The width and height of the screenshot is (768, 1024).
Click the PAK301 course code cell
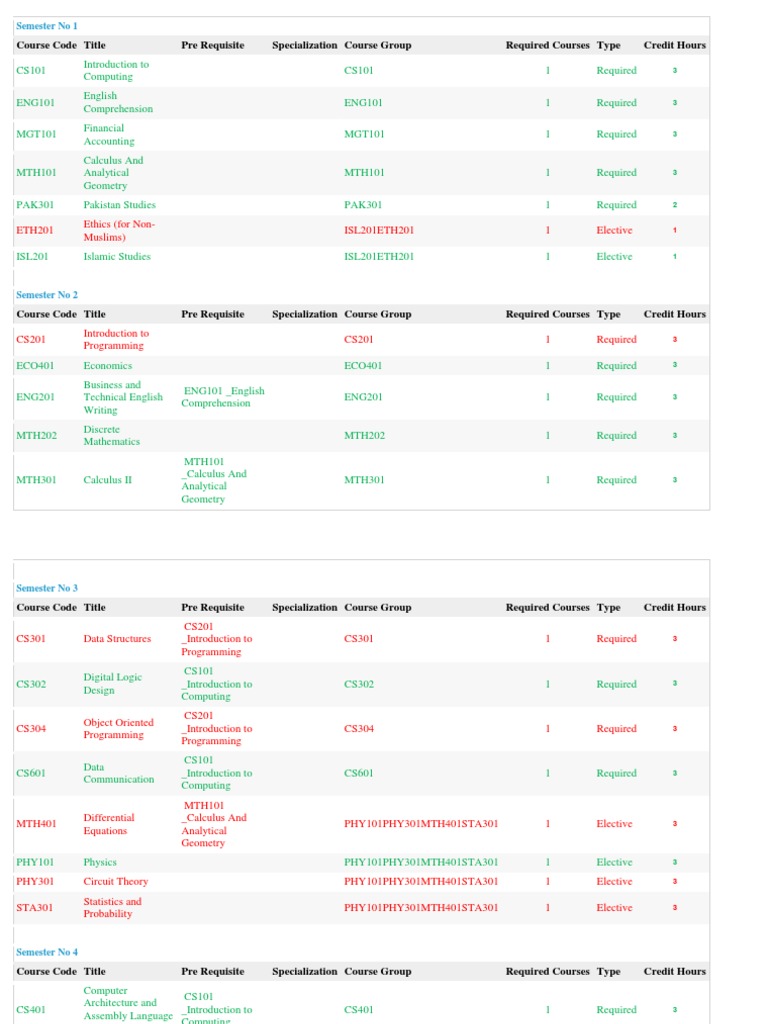click(35, 204)
